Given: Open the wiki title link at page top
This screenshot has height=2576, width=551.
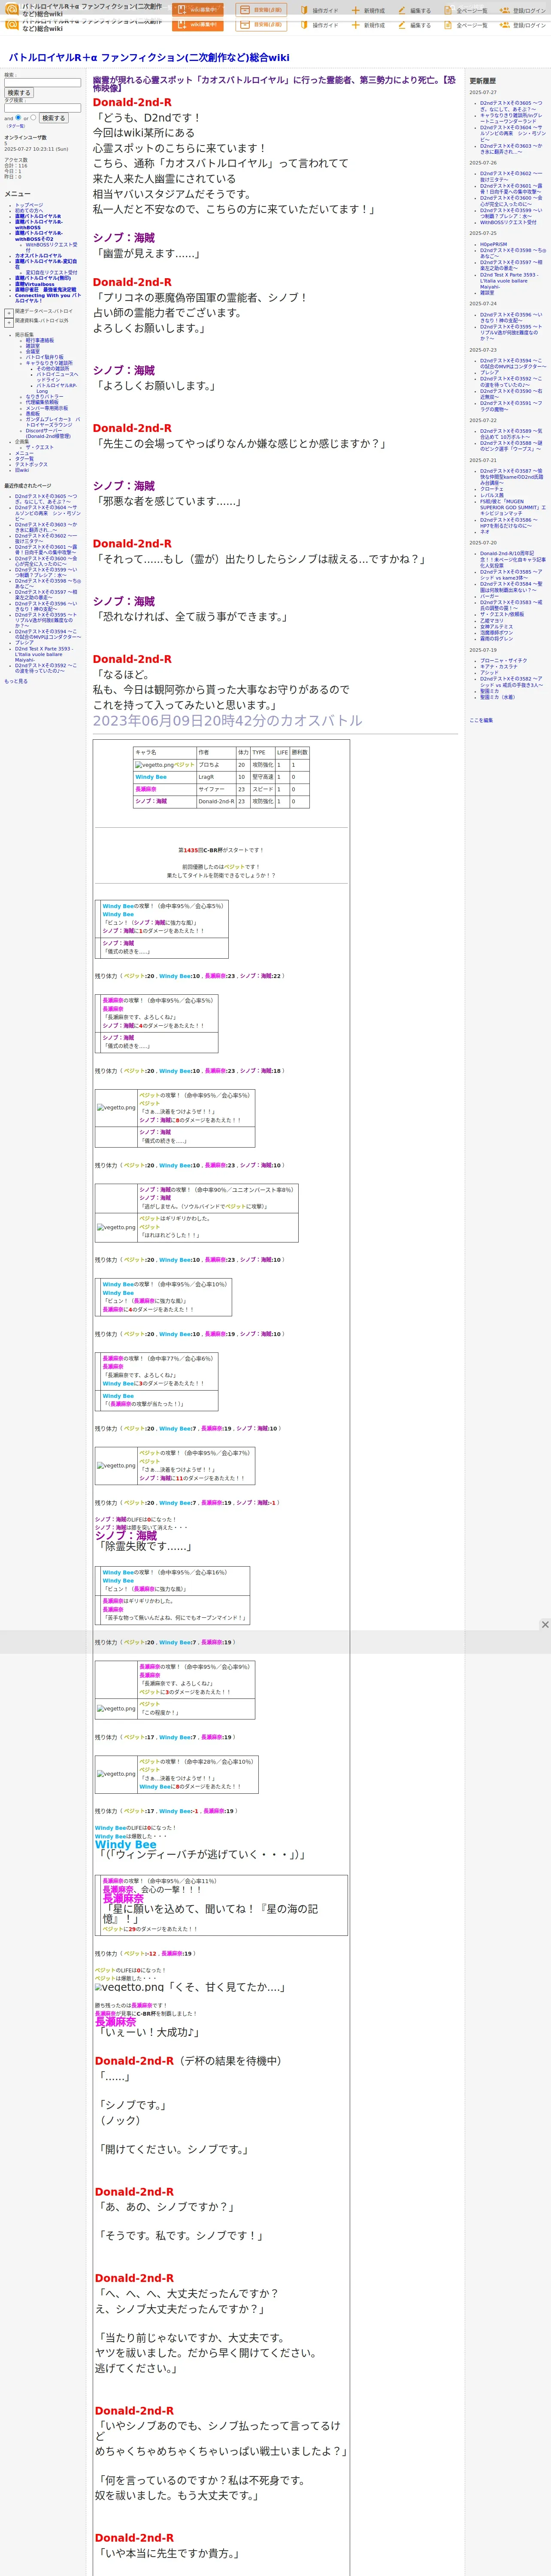Looking at the screenshot, I should tap(149, 58).
